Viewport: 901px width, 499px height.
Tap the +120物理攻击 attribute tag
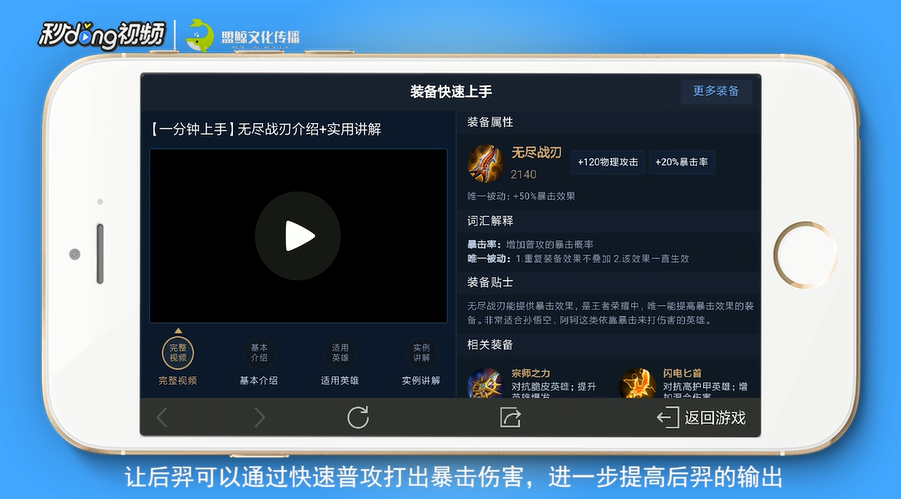608,162
